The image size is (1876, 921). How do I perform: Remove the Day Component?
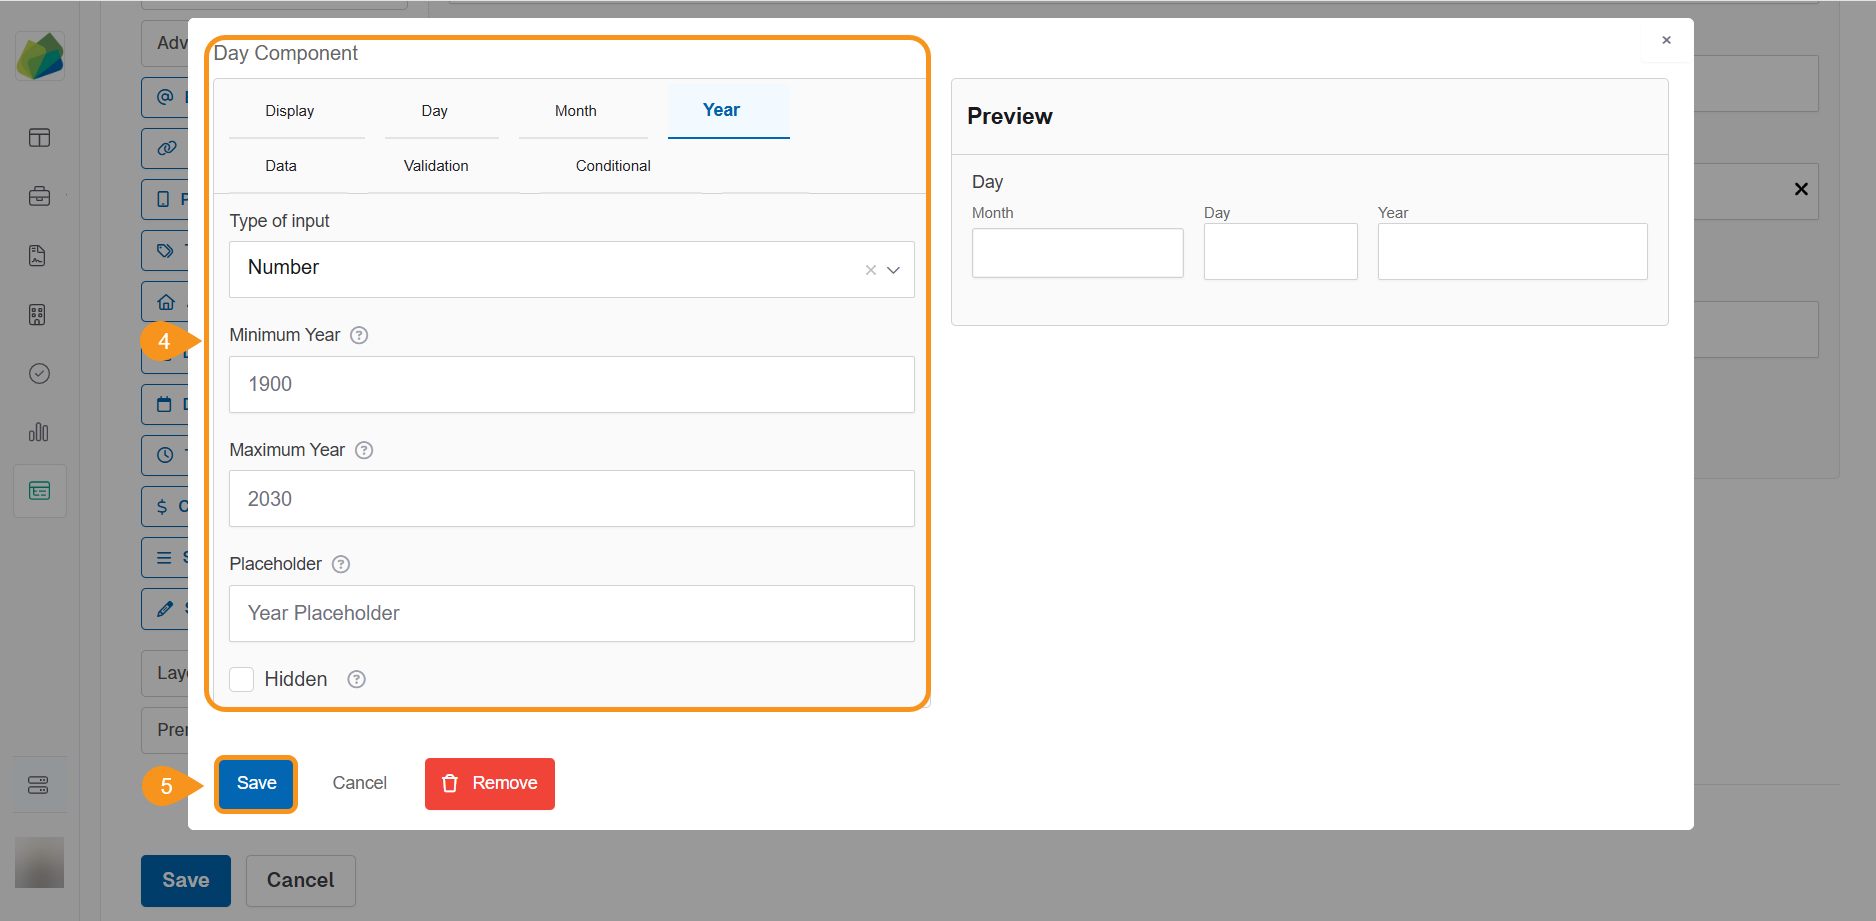(x=489, y=783)
